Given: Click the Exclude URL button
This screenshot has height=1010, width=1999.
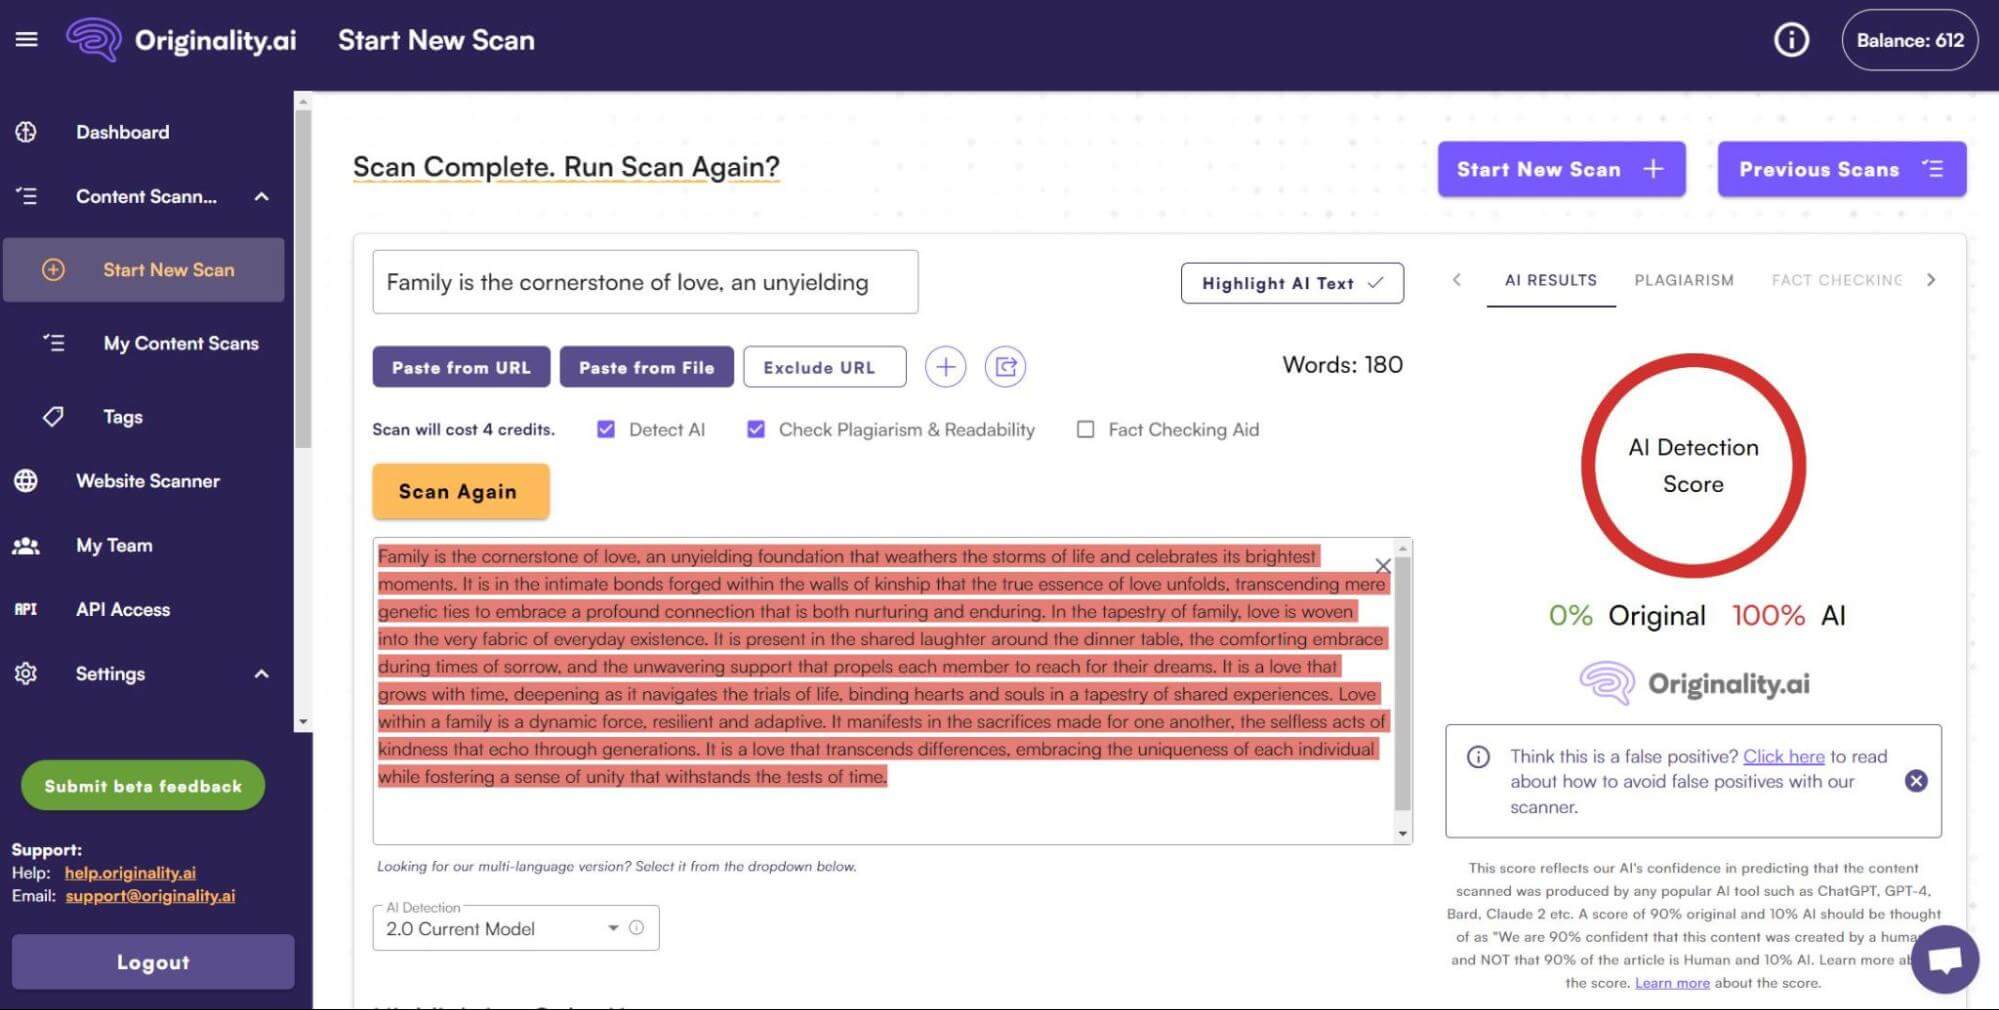Looking at the screenshot, I should [825, 367].
